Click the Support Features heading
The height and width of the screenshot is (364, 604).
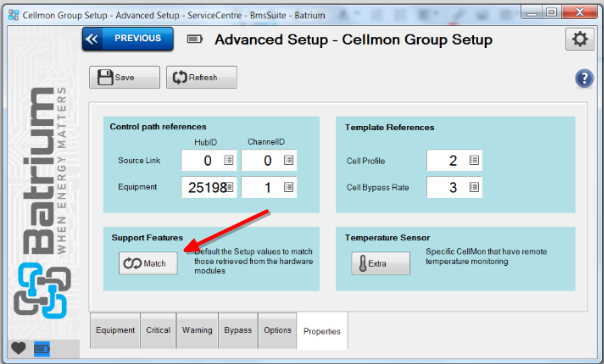coord(147,238)
